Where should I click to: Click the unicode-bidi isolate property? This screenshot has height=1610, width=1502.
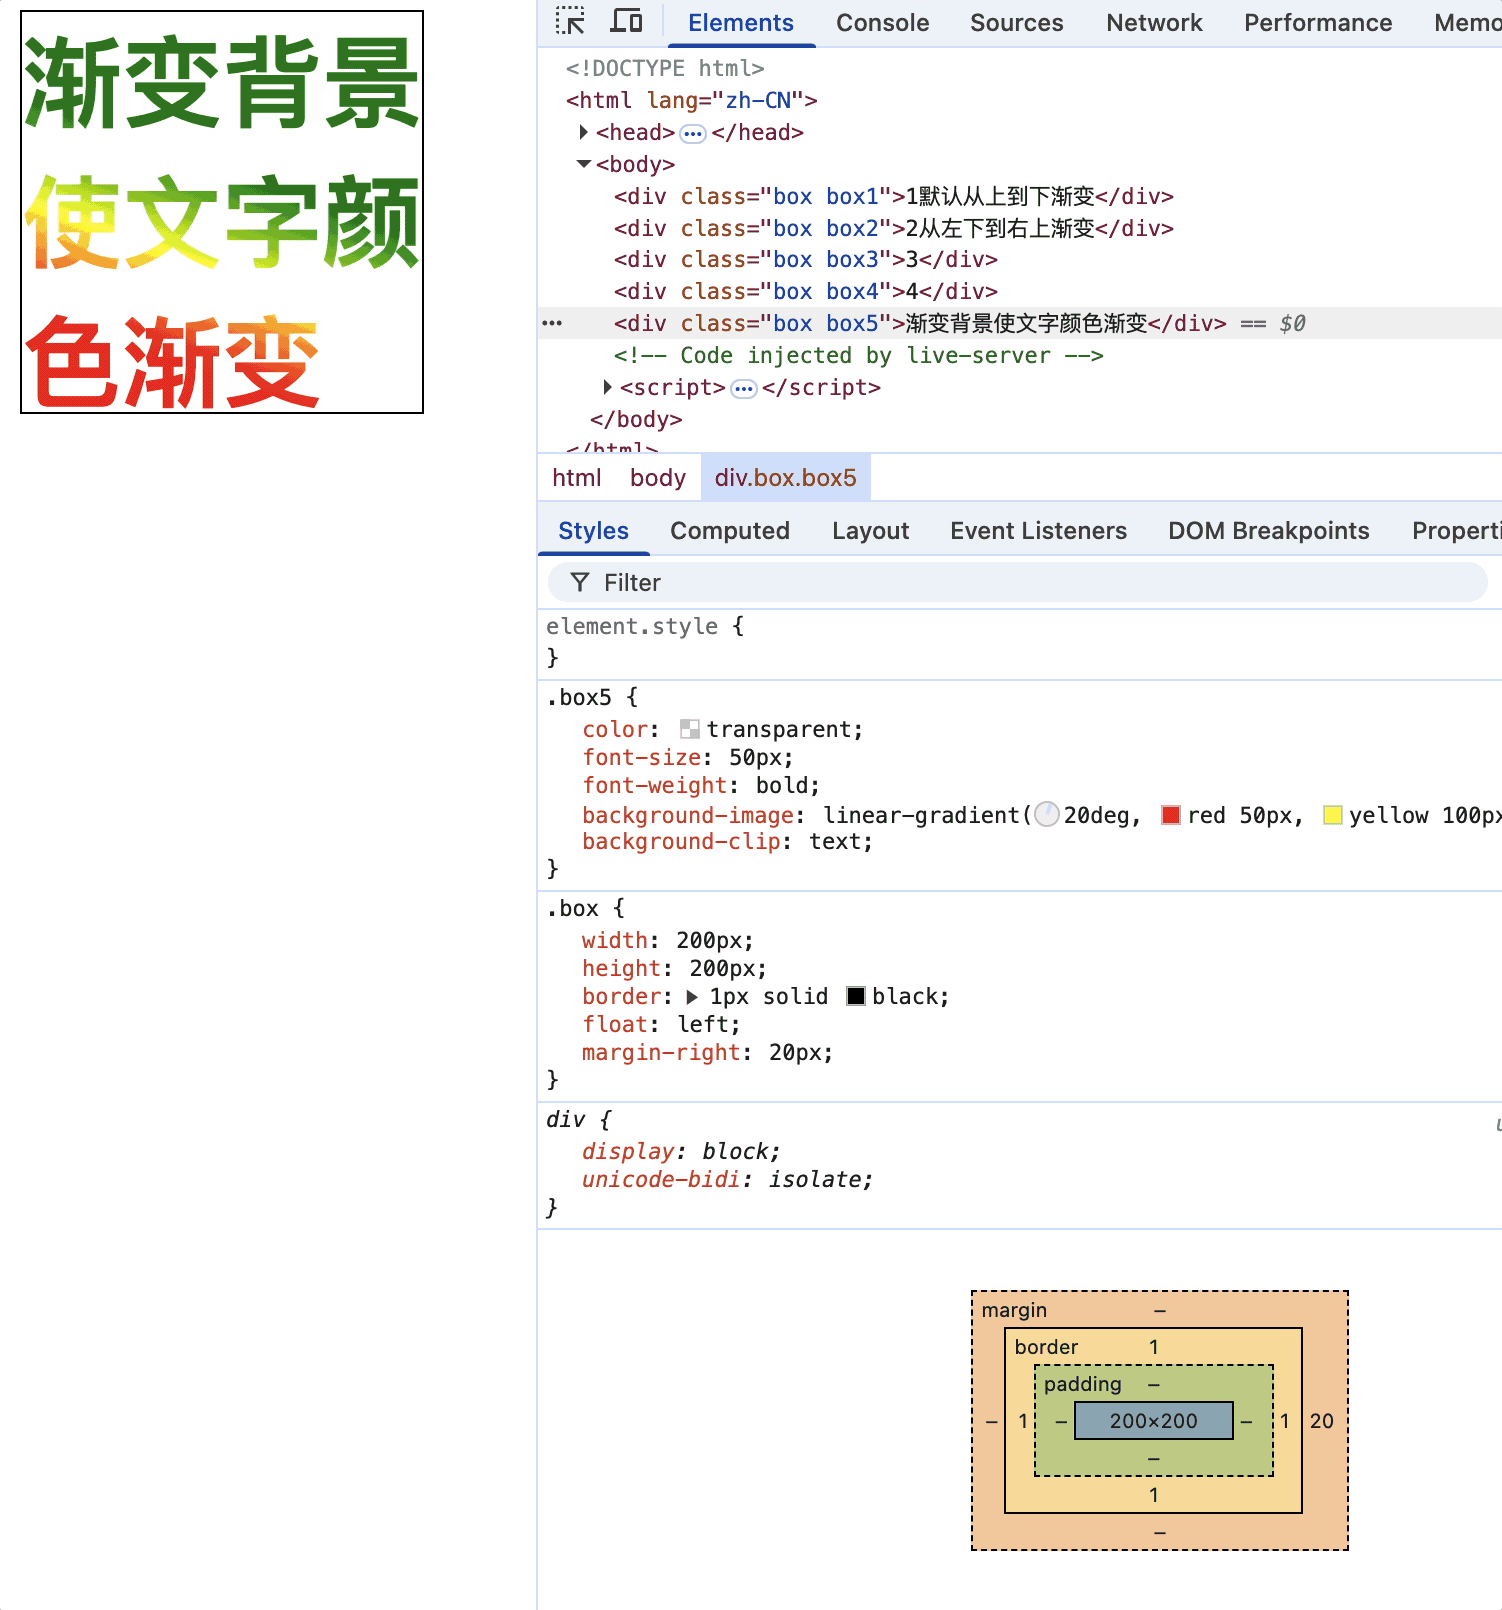point(726,1179)
